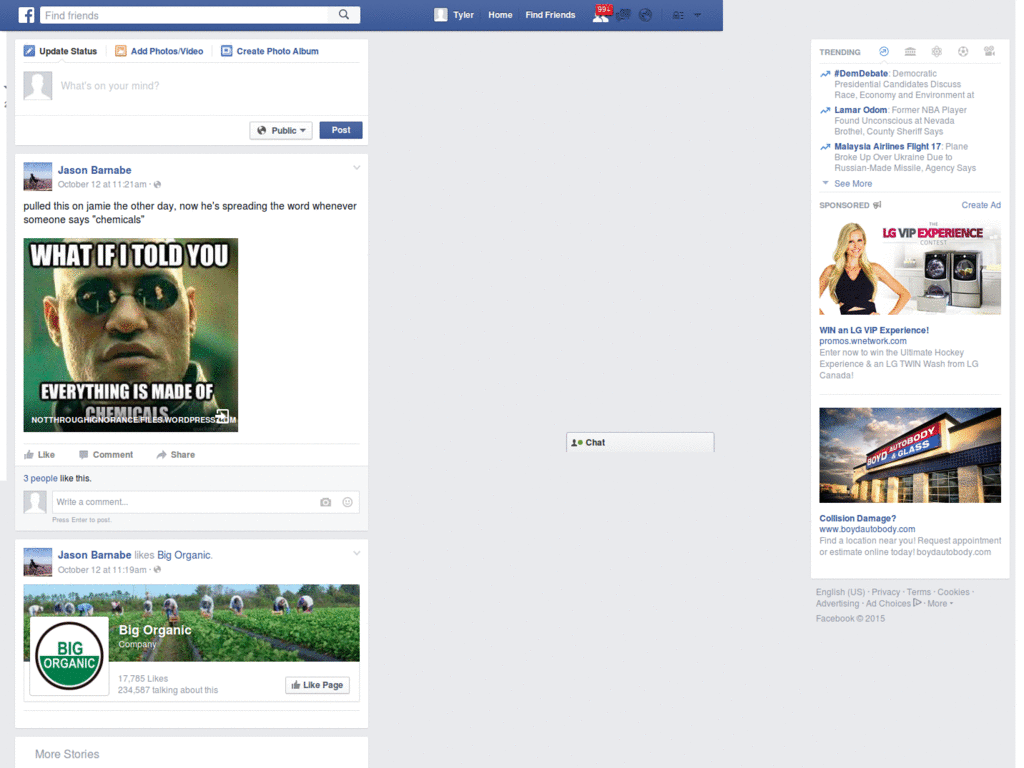Screen dimensions: 1024x768
Task: Open the Big Organic link in post header
Action: [x=184, y=555]
